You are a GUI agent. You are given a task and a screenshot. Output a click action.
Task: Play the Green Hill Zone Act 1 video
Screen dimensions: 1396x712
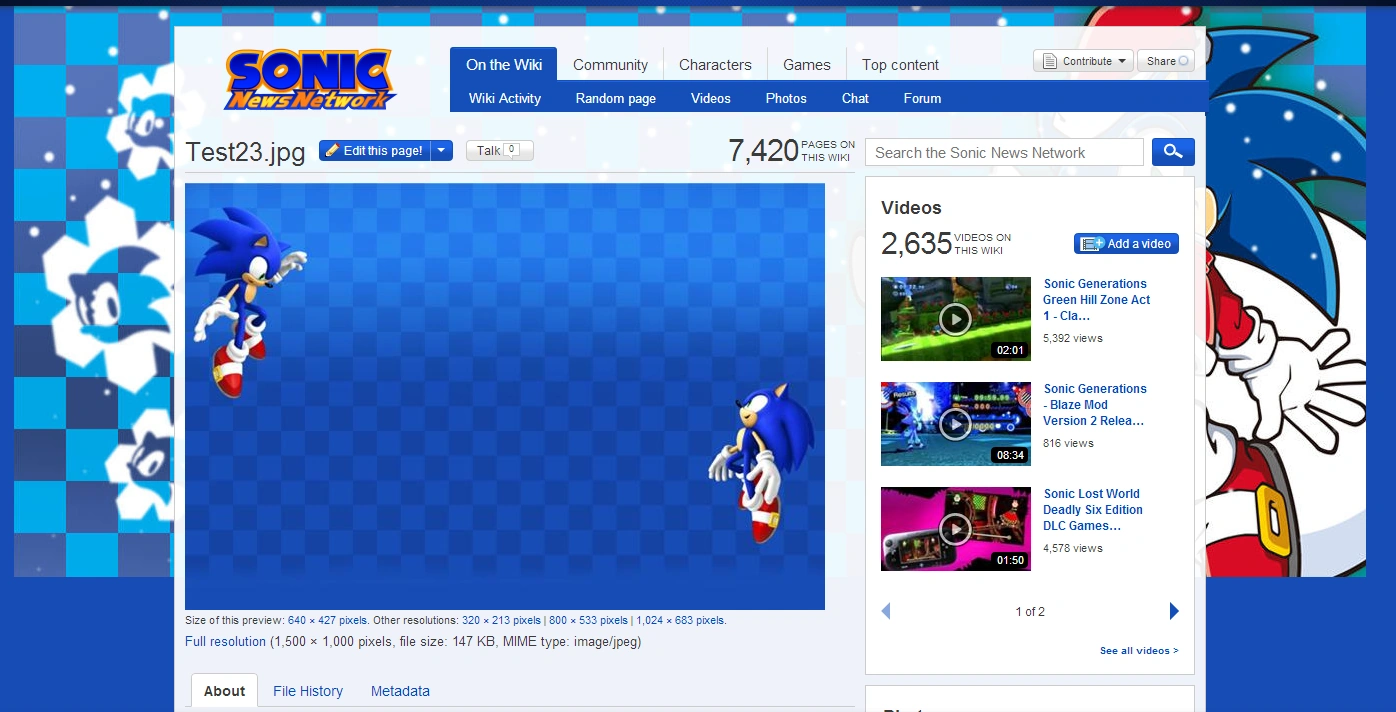[955, 319]
